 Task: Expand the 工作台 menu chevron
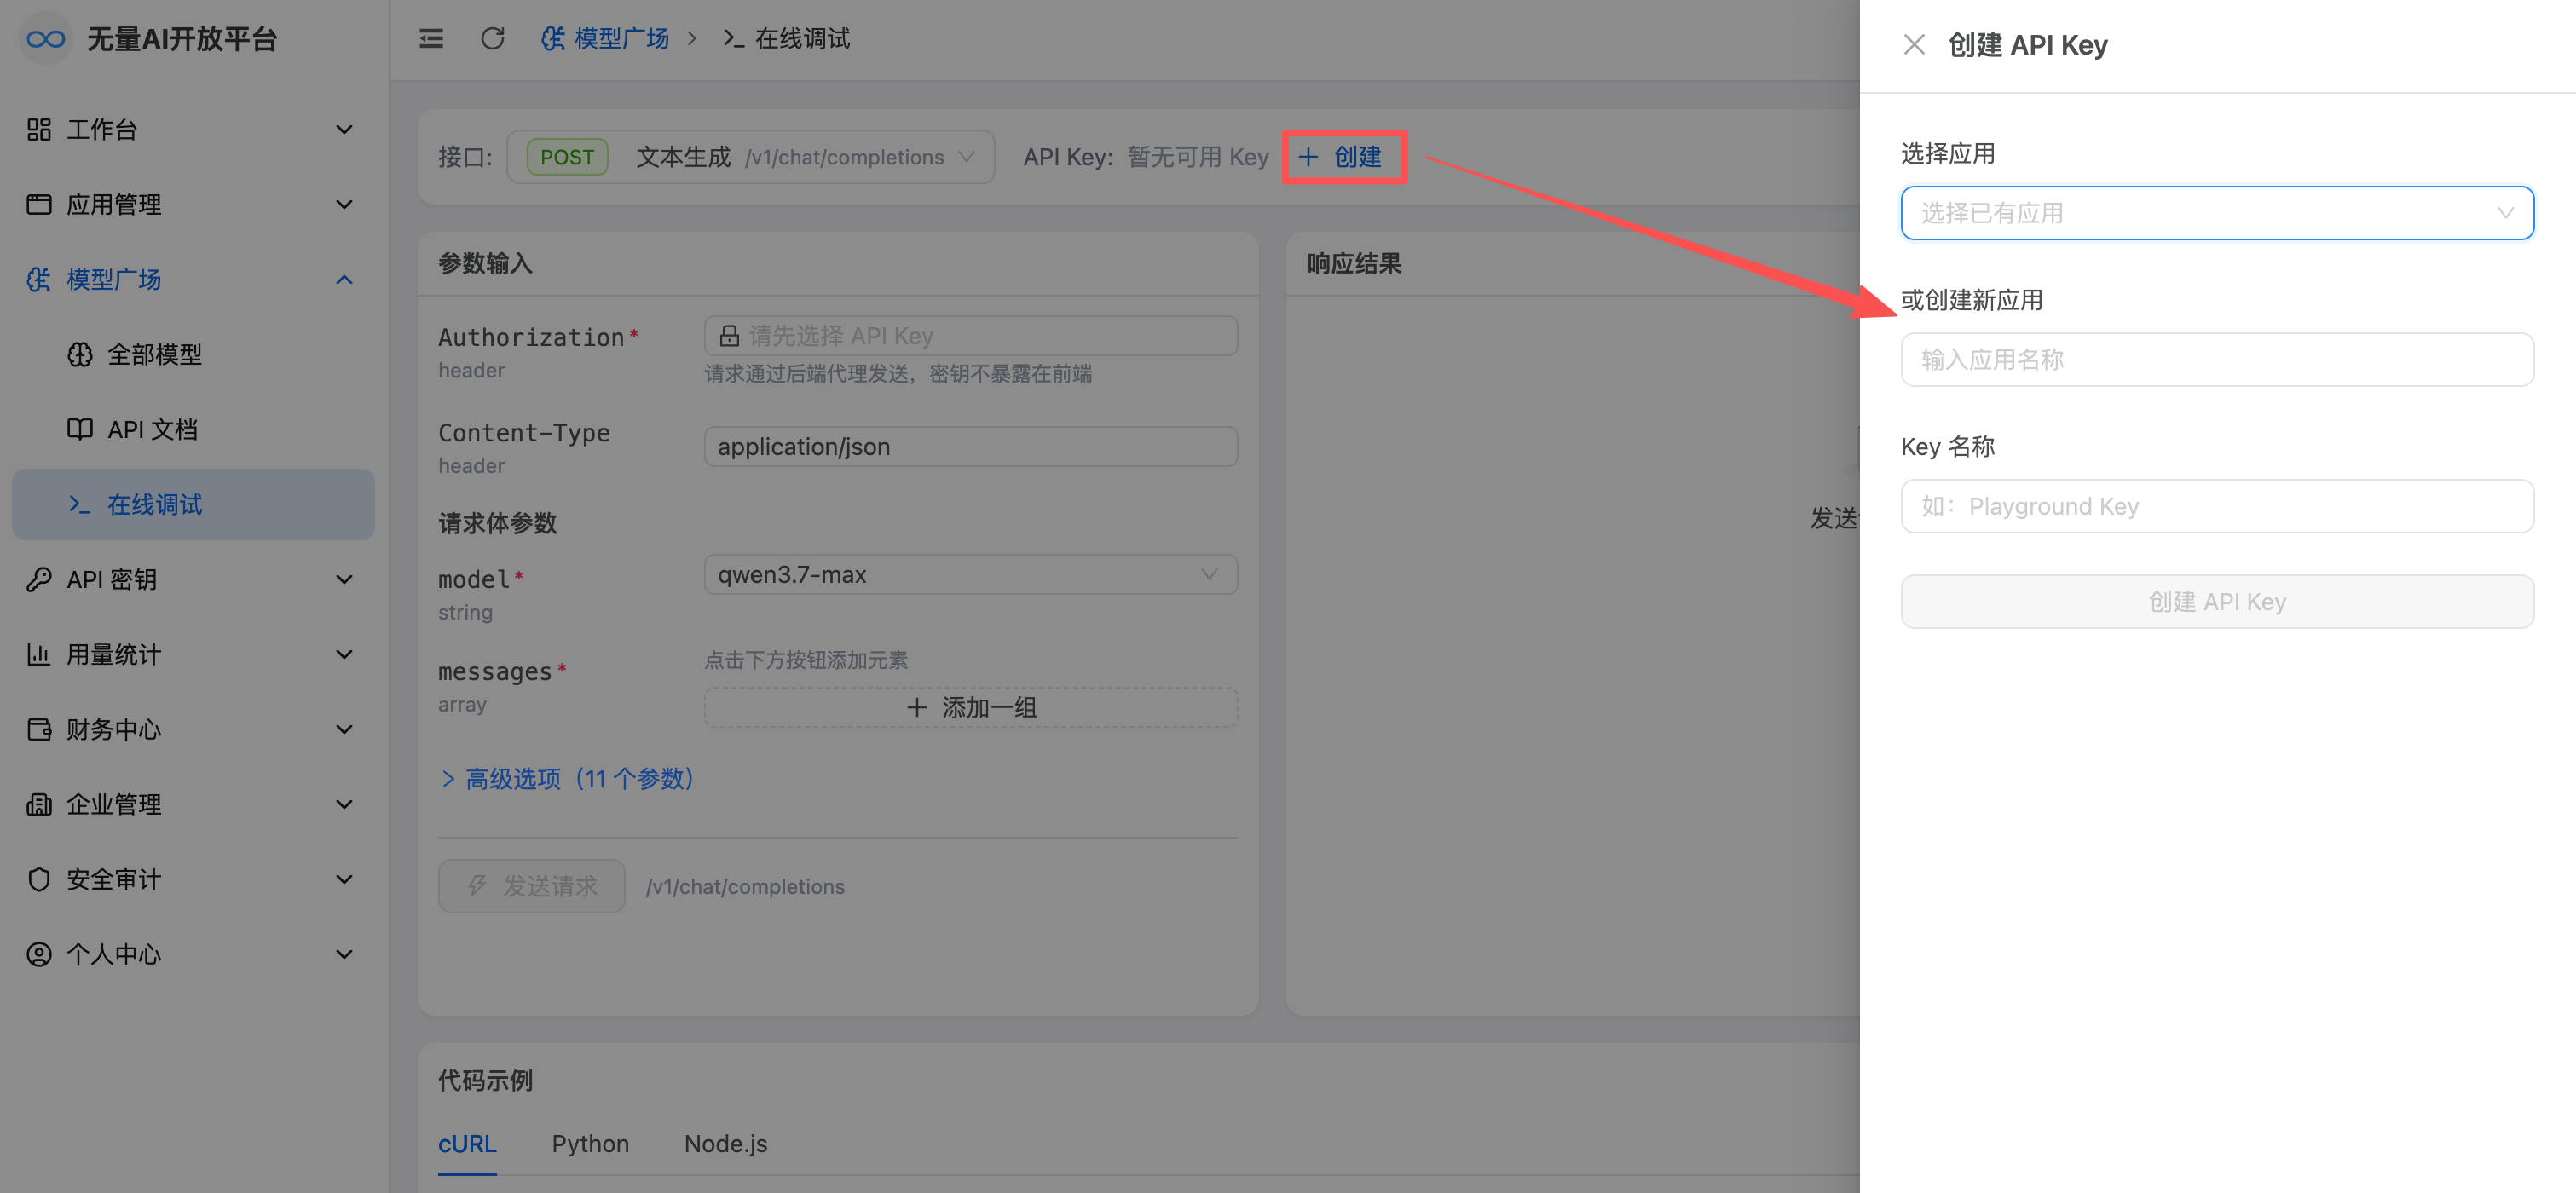point(344,129)
